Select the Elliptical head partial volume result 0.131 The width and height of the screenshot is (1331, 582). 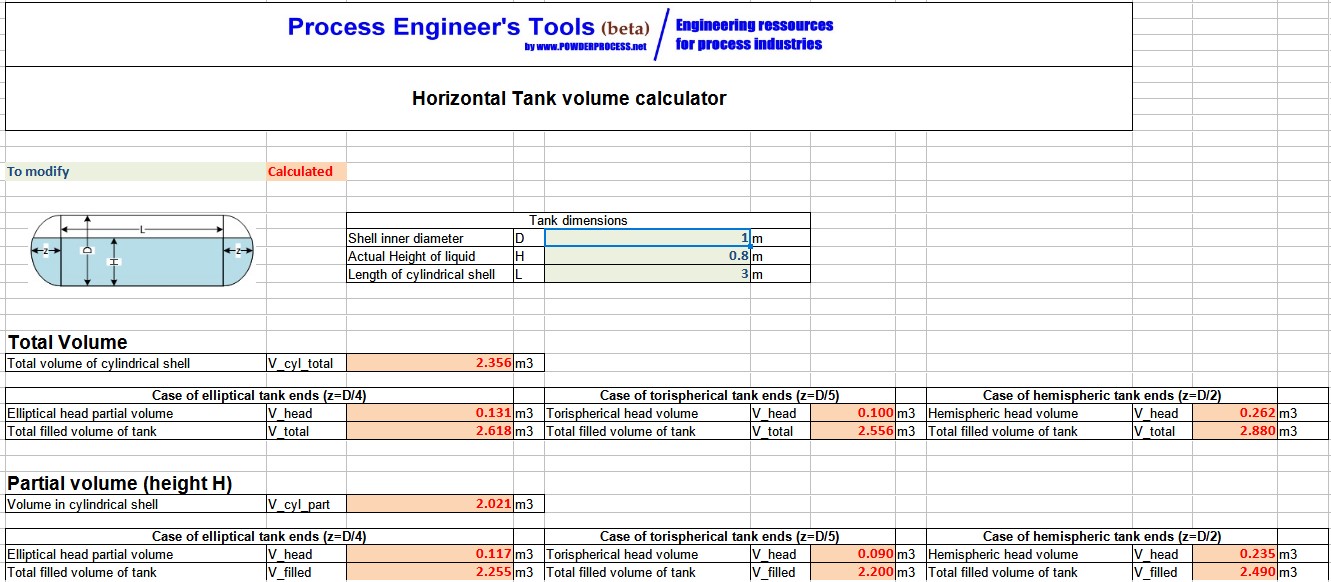point(429,413)
